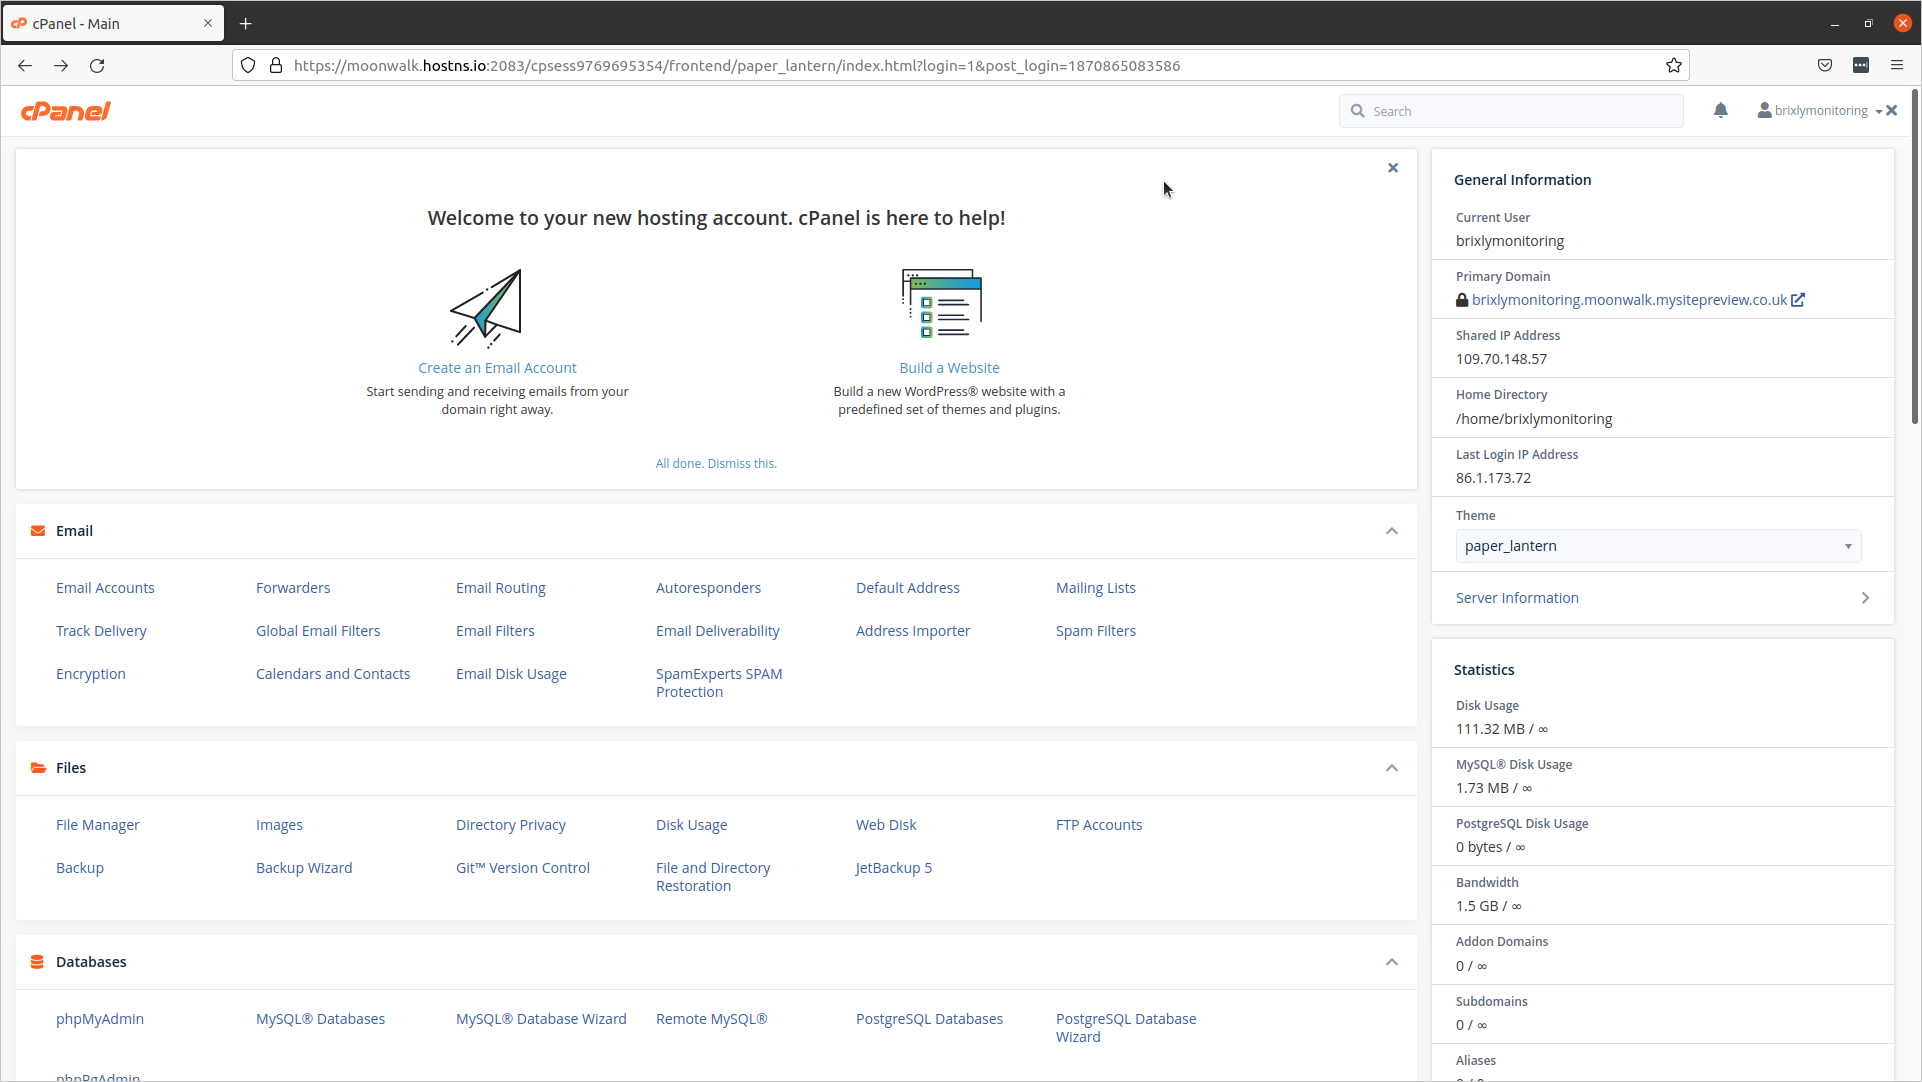Open Build a Website link
1922x1082 pixels.
[x=949, y=368]
